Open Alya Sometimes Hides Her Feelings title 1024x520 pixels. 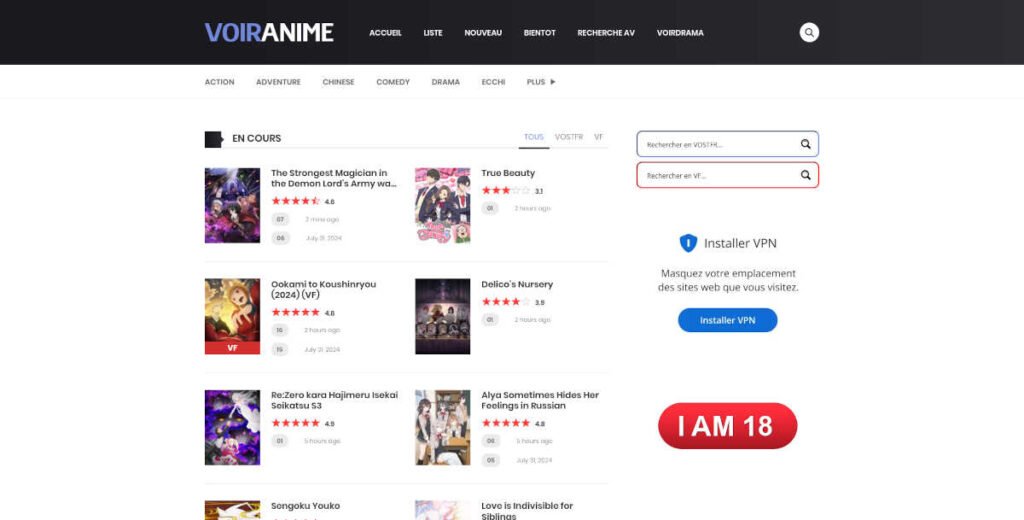coord(540,400)
